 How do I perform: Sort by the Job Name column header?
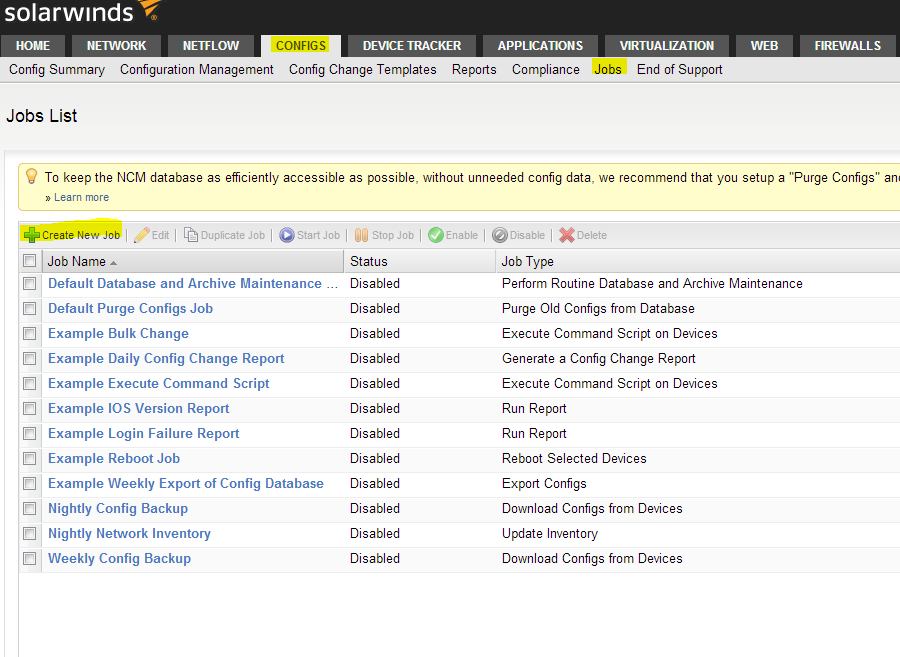tap(193, 261)
